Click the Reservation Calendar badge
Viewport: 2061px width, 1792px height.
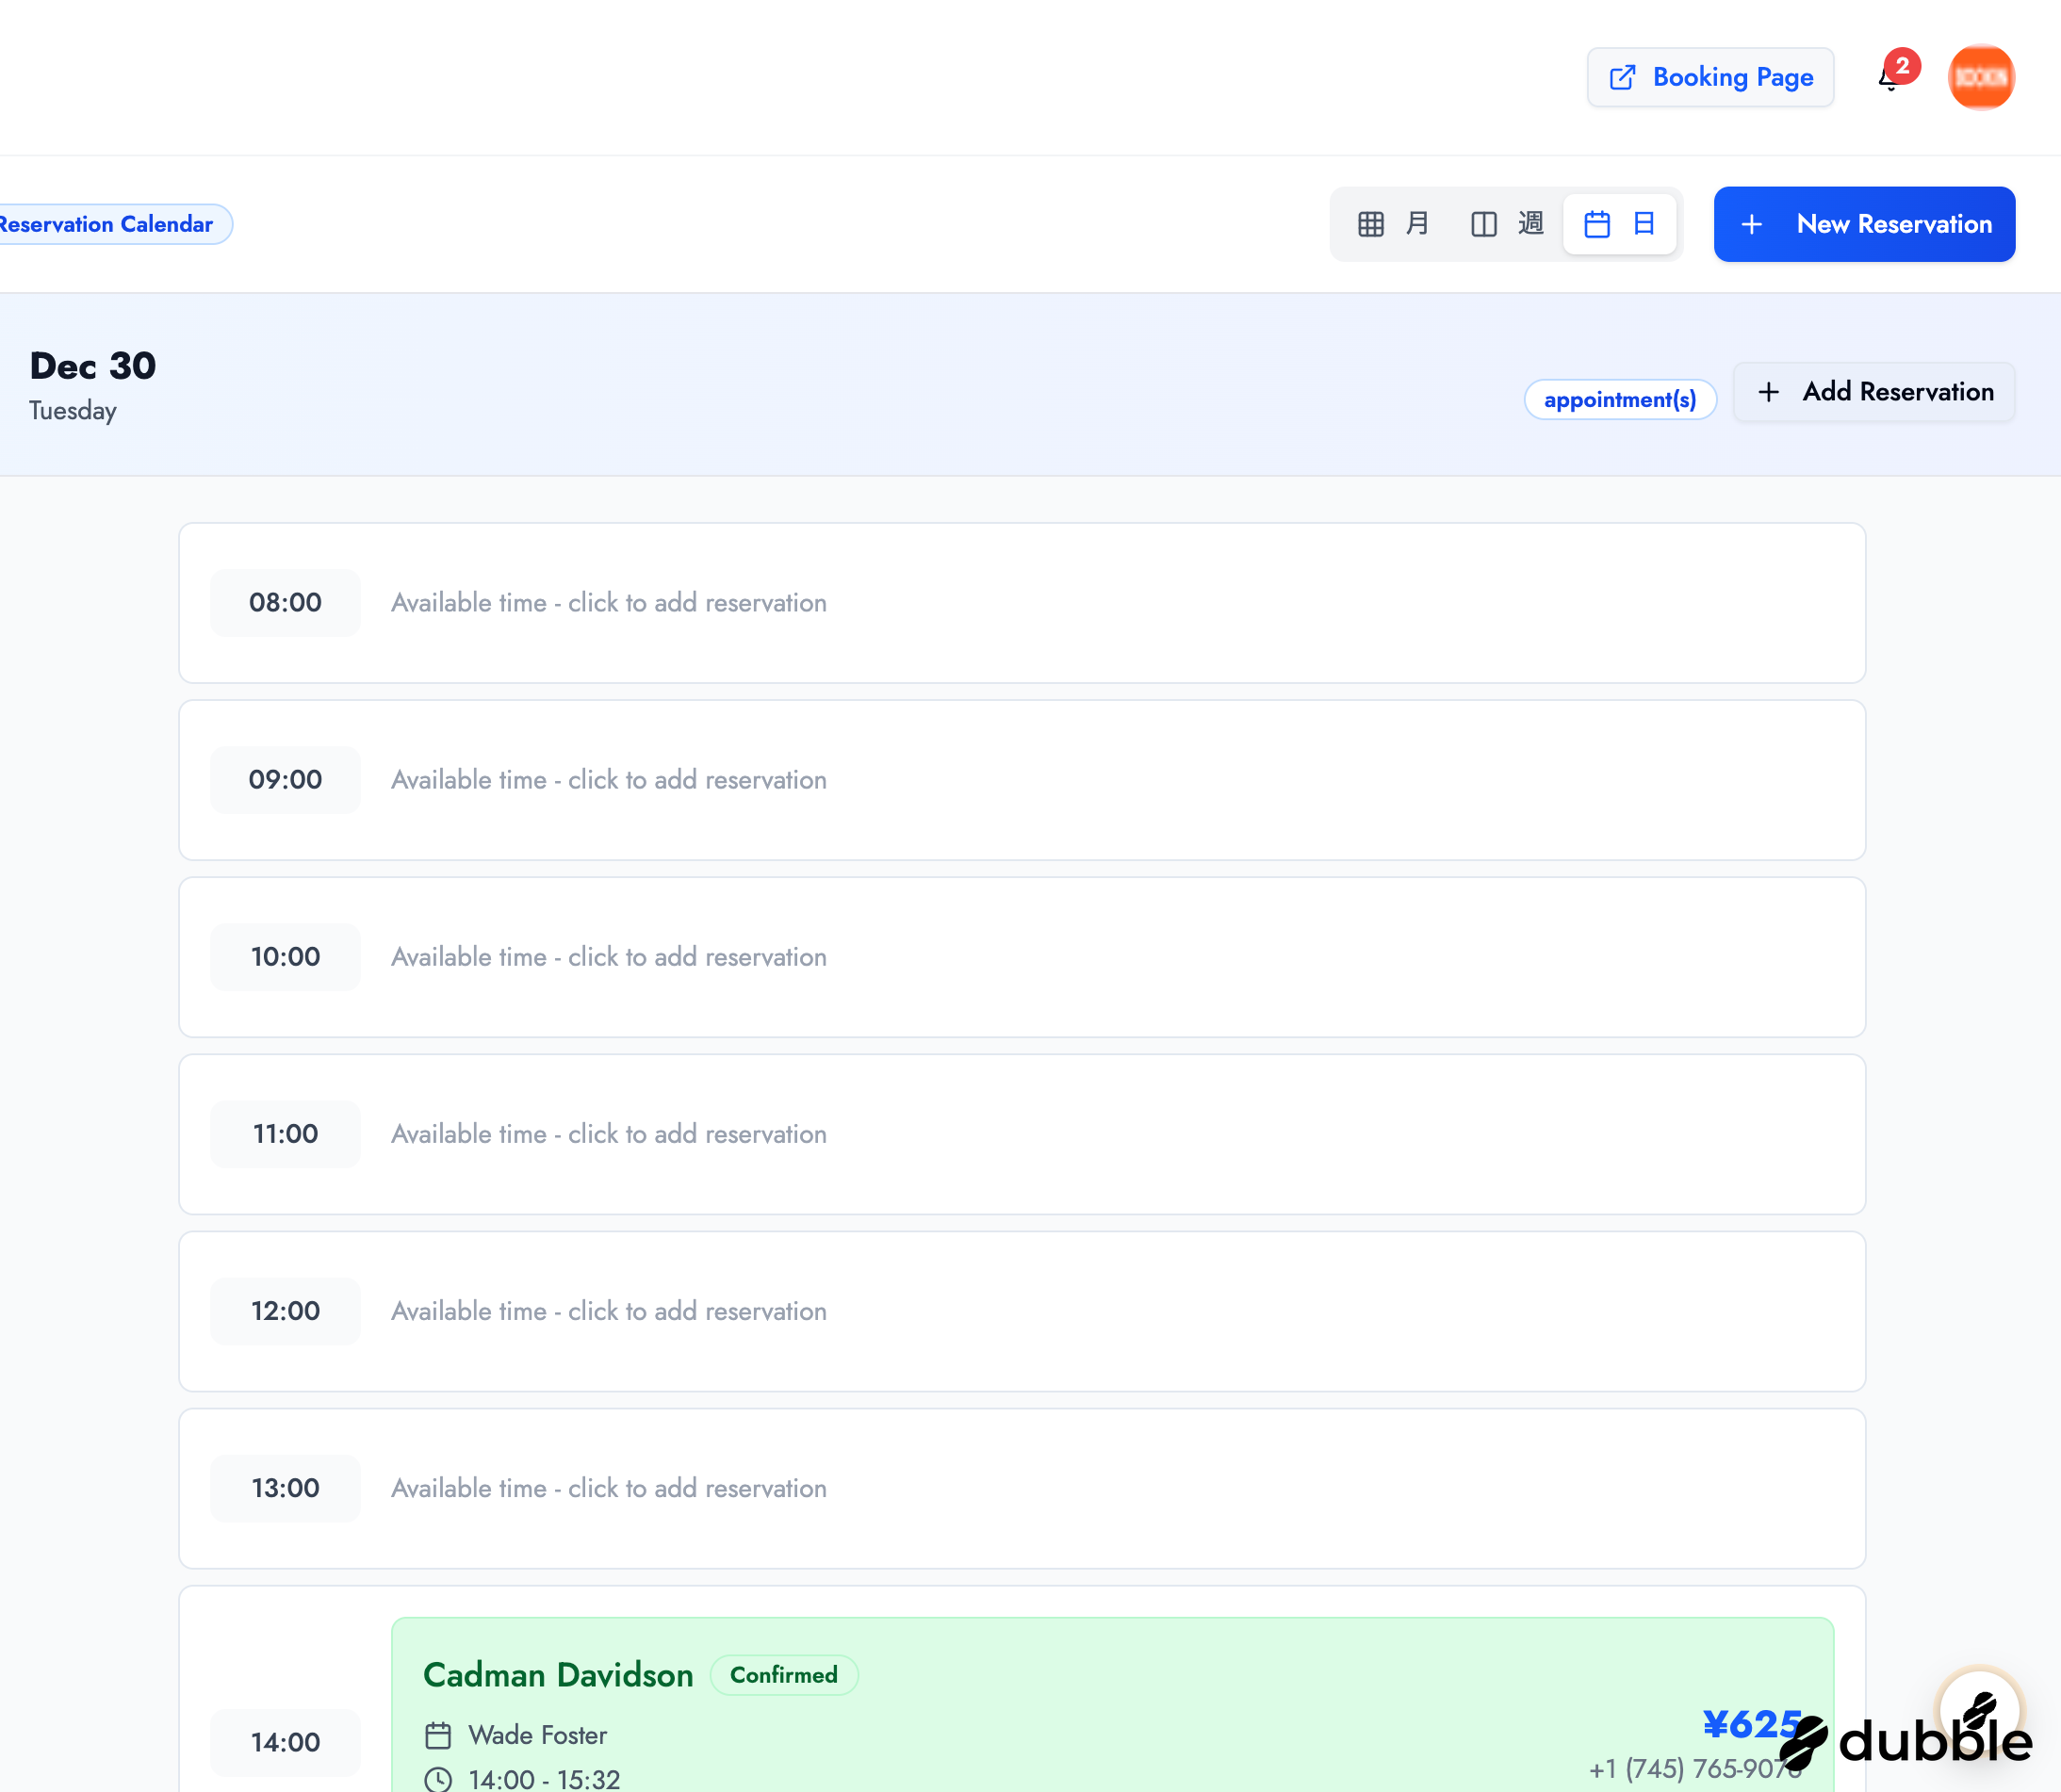pyautogui.click(x=108, y=224)
